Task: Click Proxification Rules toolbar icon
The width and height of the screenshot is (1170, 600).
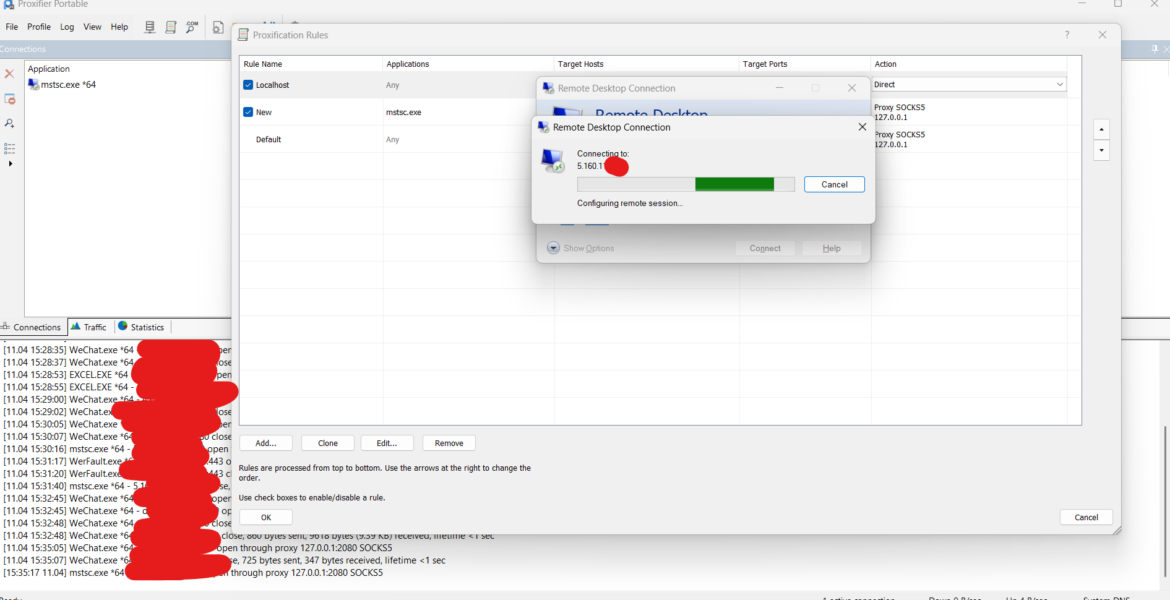Action: click(171, 27)
